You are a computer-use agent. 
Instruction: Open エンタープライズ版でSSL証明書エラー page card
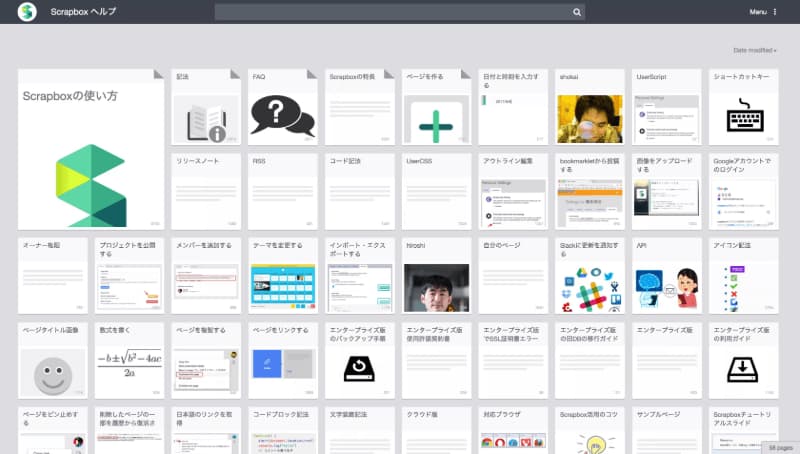coord(513,360)
